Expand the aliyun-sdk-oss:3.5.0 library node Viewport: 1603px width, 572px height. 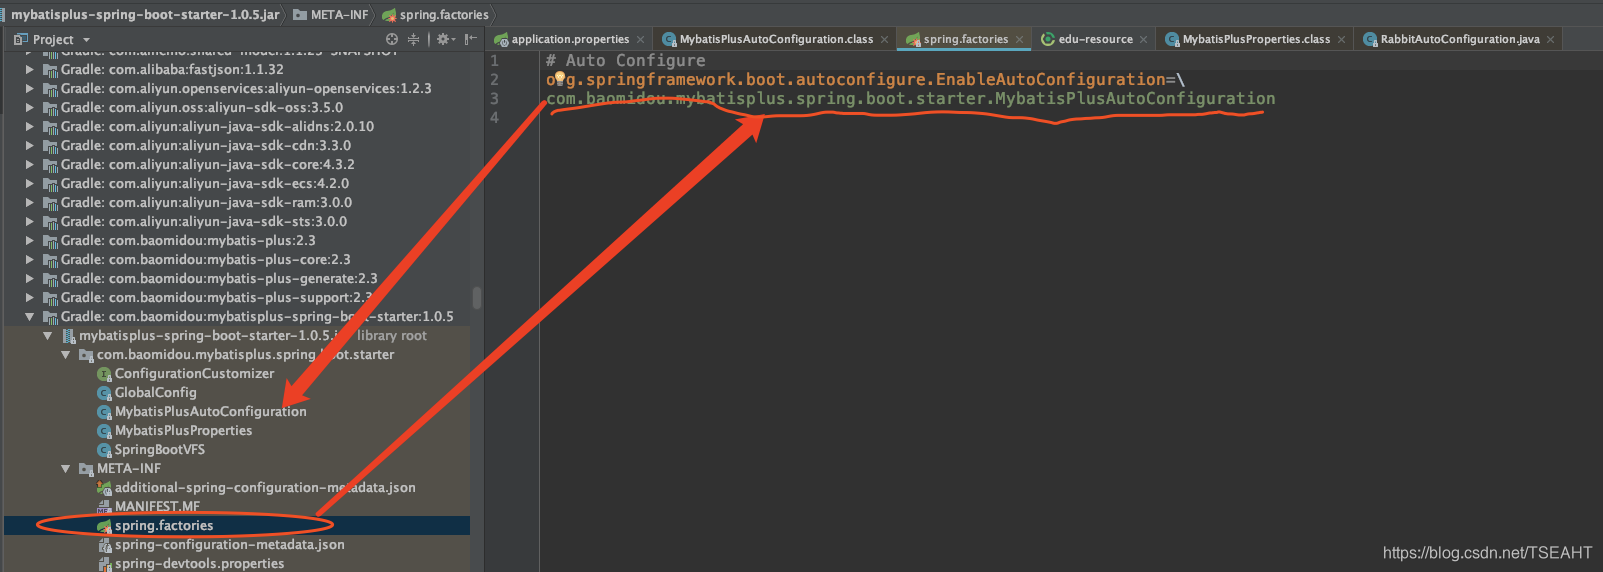pyautogui.click(x=30, y=108)
